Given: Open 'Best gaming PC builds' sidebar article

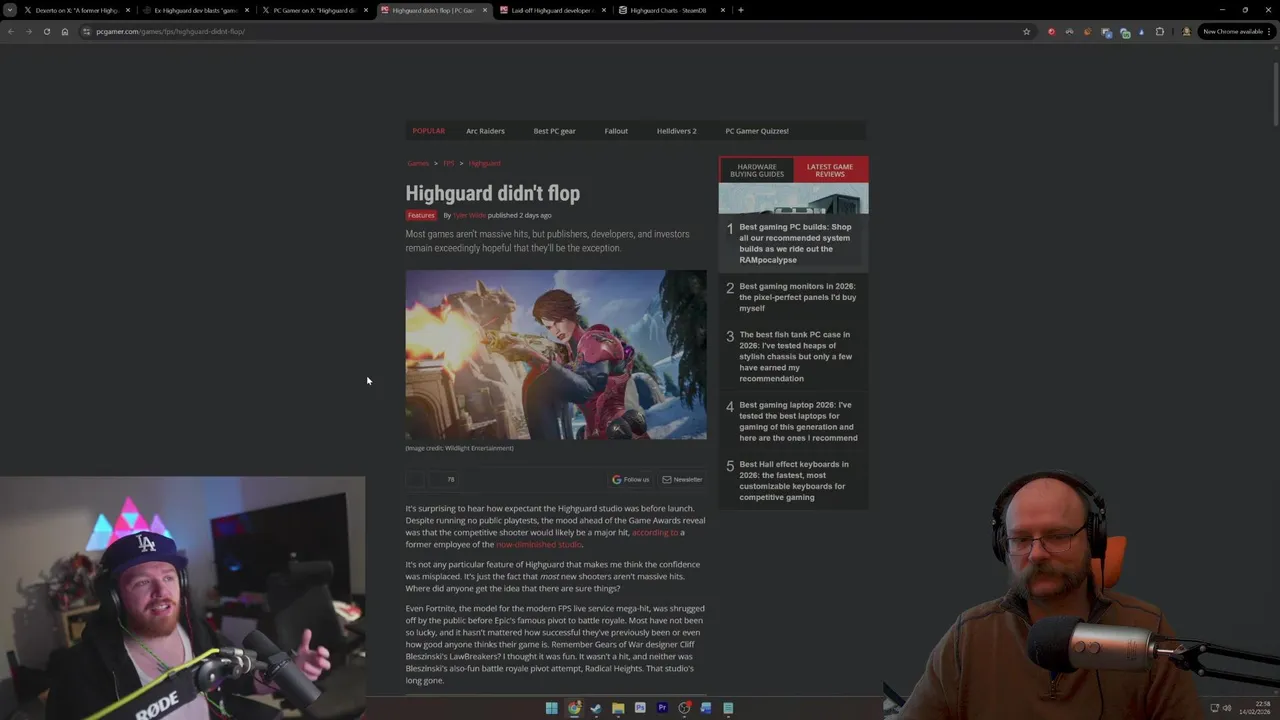Looking at the screenshot, I should click(796, 243).
